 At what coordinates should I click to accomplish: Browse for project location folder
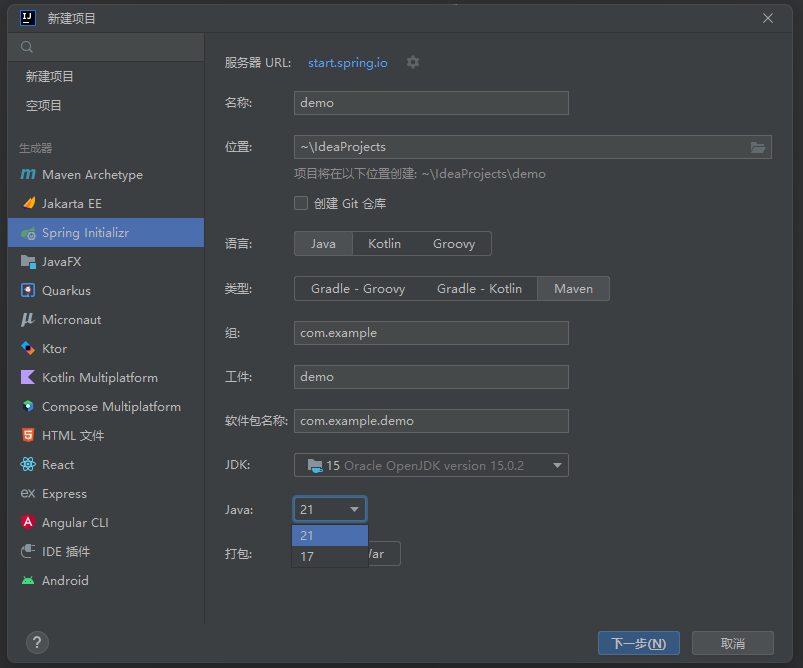click(758, 148)
